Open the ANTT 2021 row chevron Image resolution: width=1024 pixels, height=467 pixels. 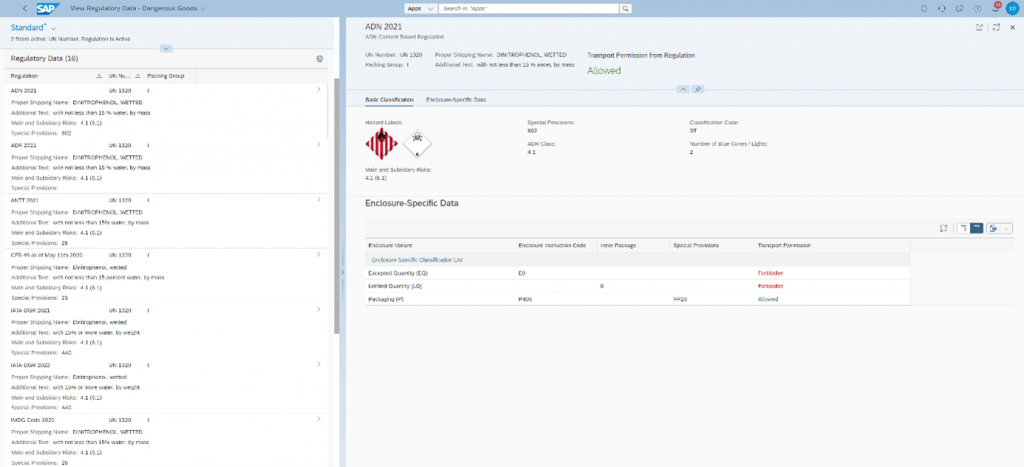point(319,199)
